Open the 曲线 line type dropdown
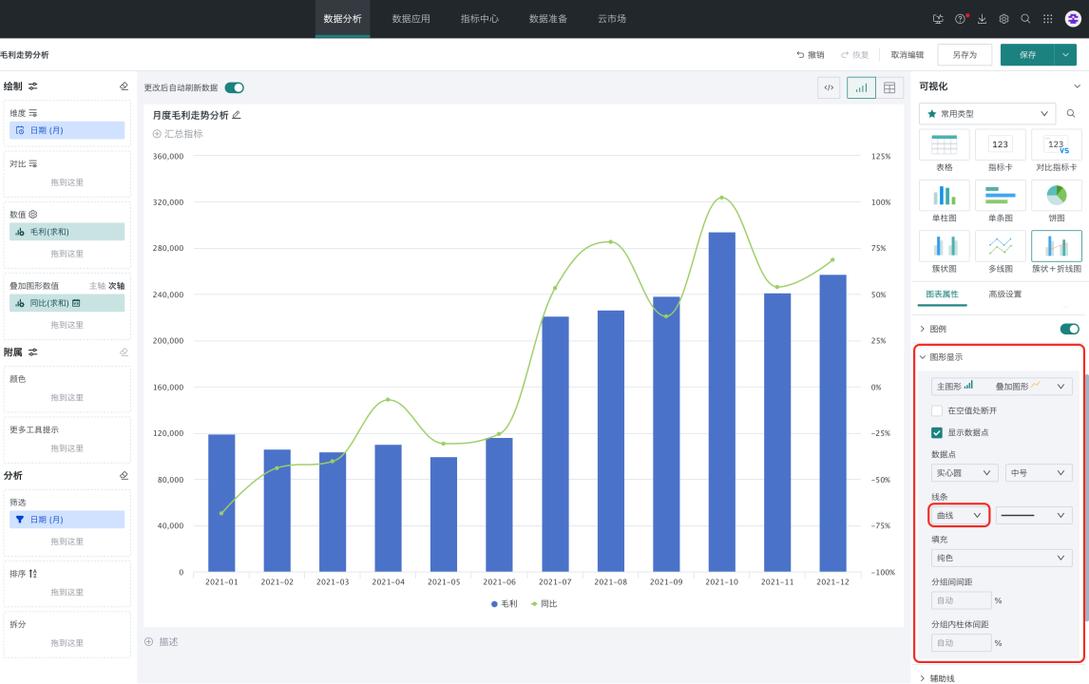The width and height of the screenshot is (1089, 684). 959,515
